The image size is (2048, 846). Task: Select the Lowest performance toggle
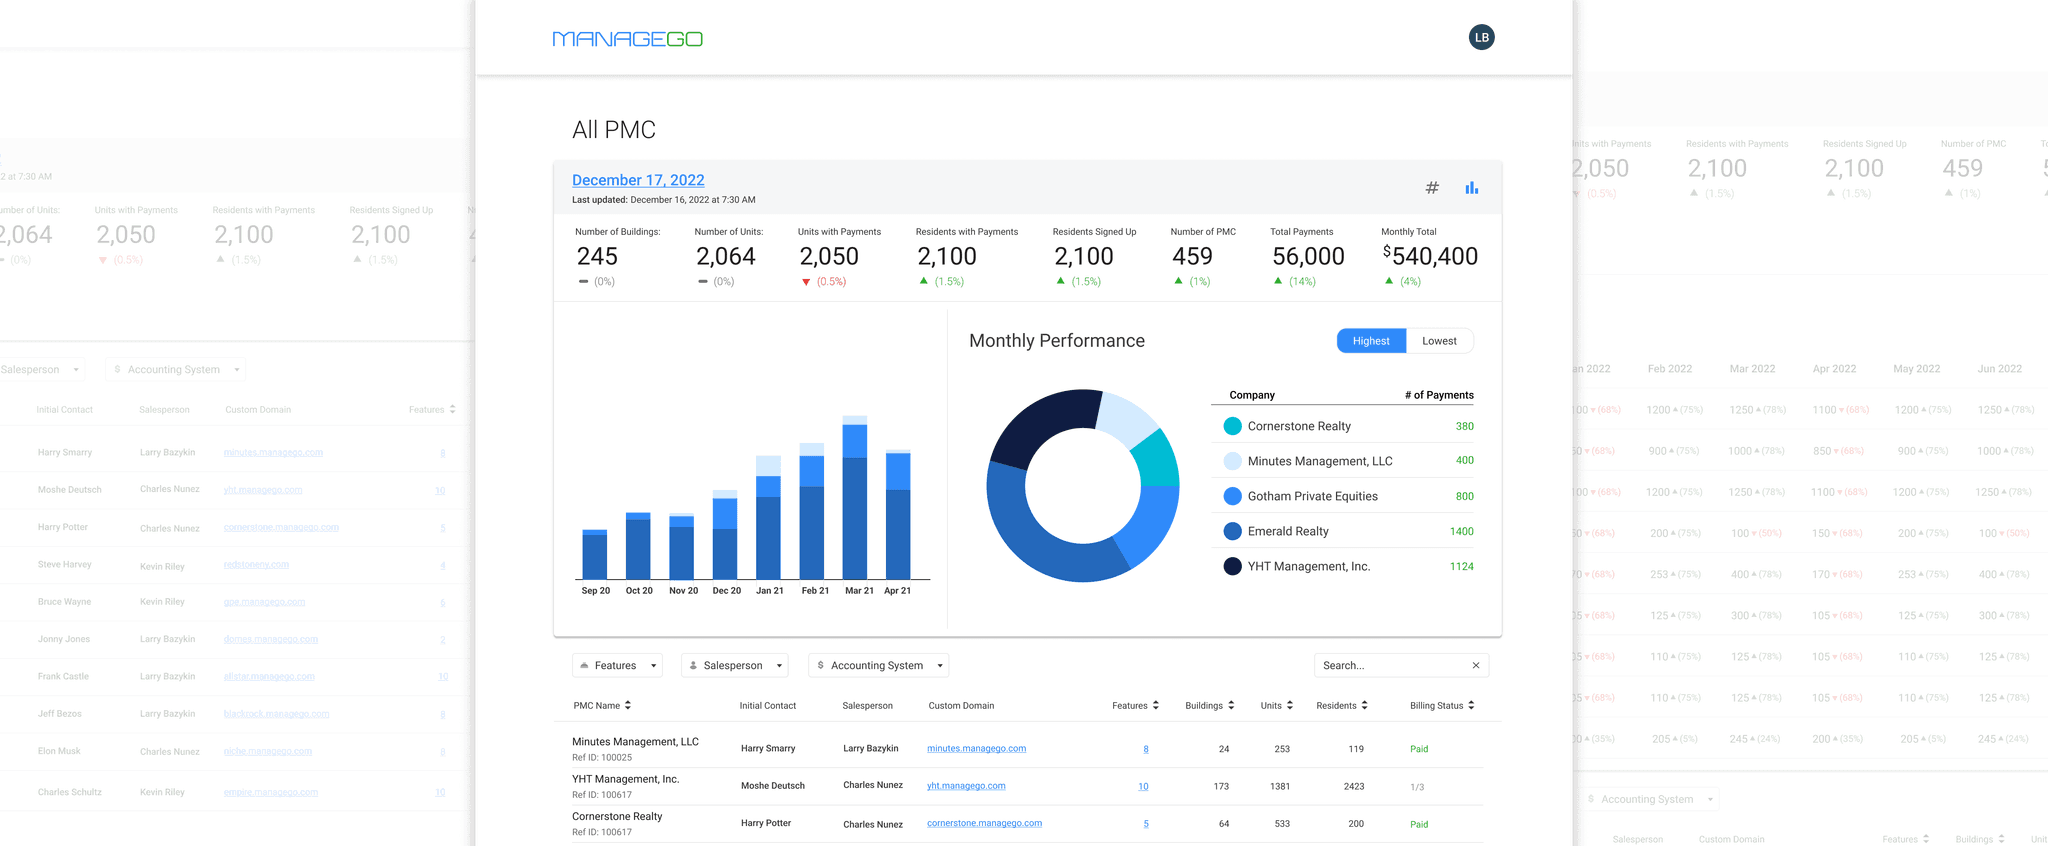point(1439,341)
